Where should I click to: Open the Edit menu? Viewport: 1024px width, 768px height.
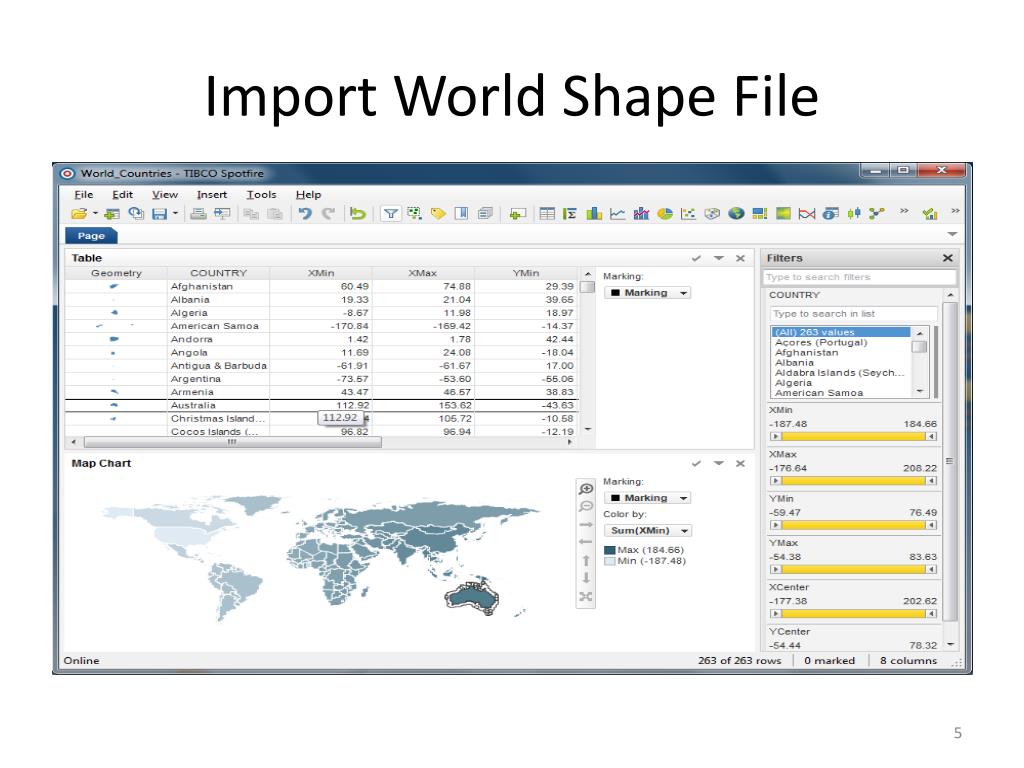[x=122, y=195]
